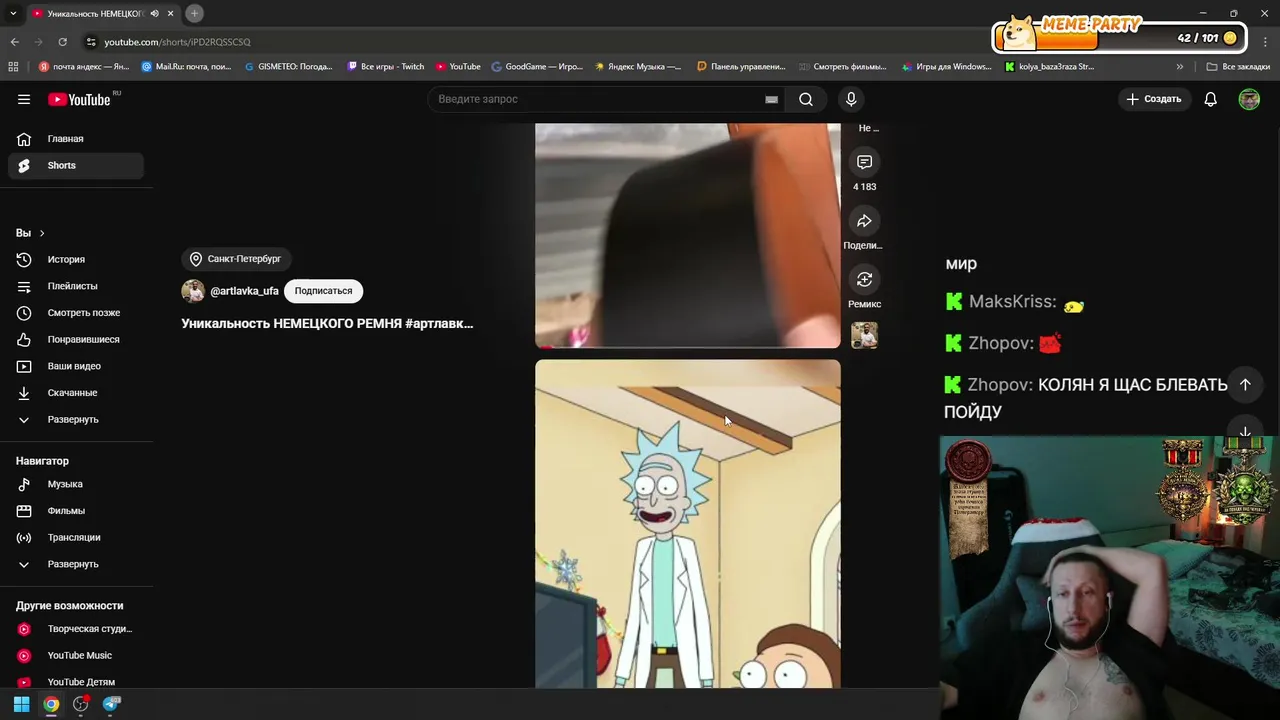Open the kolya_baza3raza bookmark
This screenshot has height=720, width=1280.
point(1050,67)
